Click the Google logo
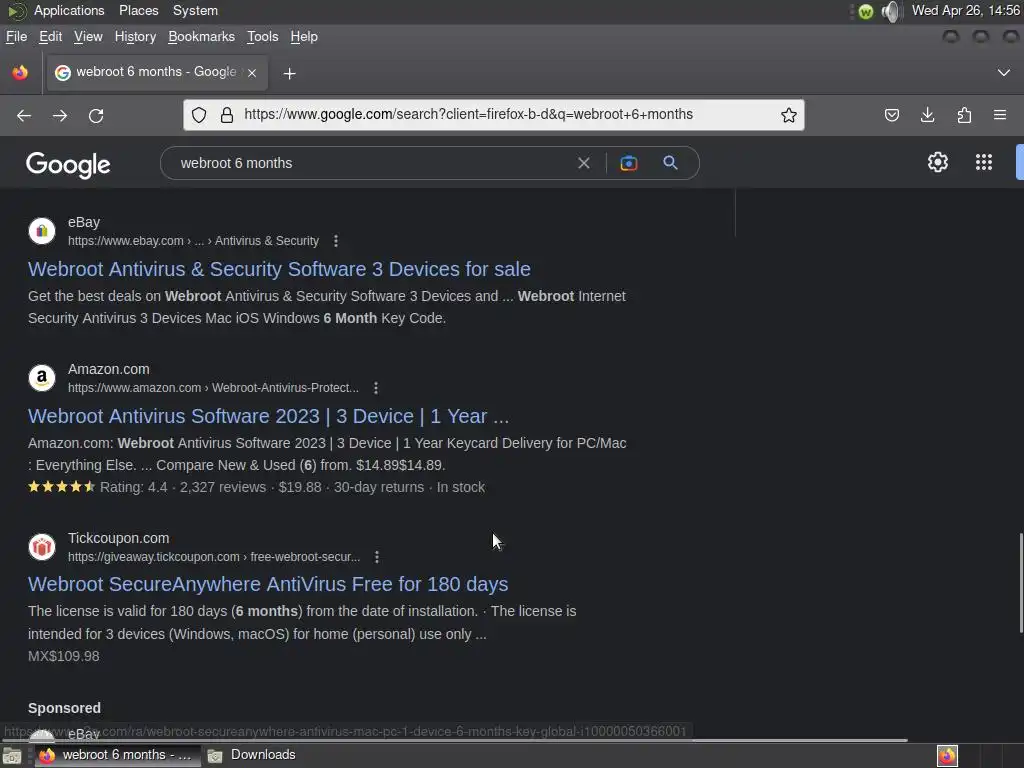The height and width of the screenshot is (768, 1024). pos(68,165)
